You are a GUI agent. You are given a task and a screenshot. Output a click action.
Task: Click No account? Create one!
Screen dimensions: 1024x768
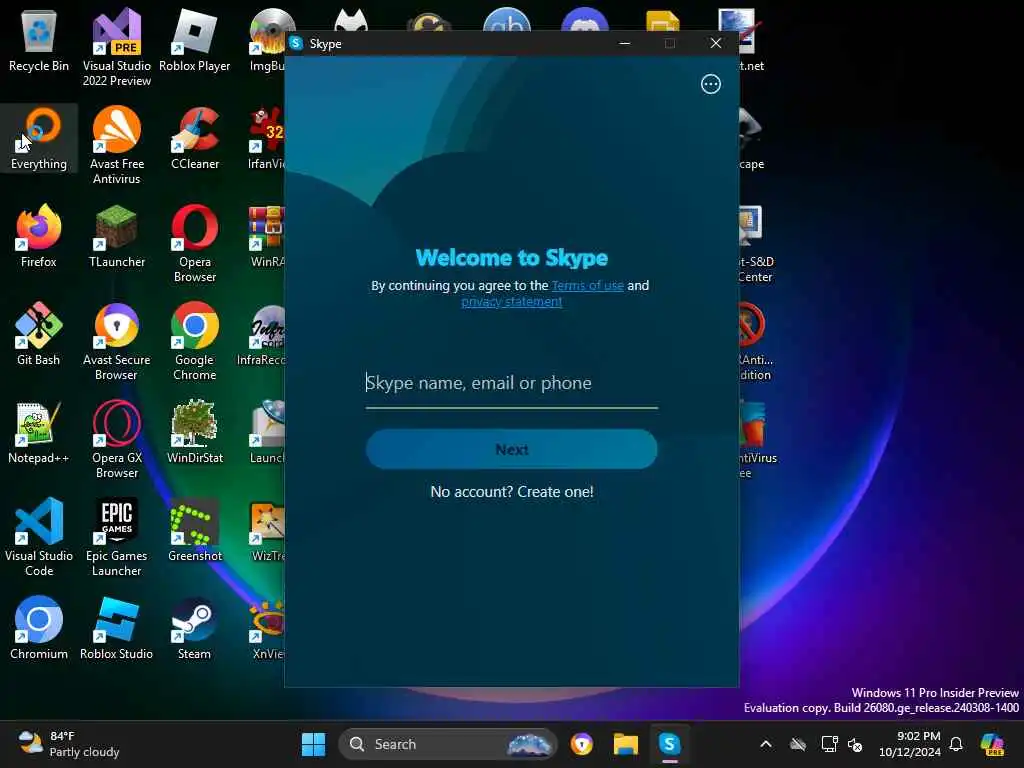pyautogui.click(x=511, y=492)
